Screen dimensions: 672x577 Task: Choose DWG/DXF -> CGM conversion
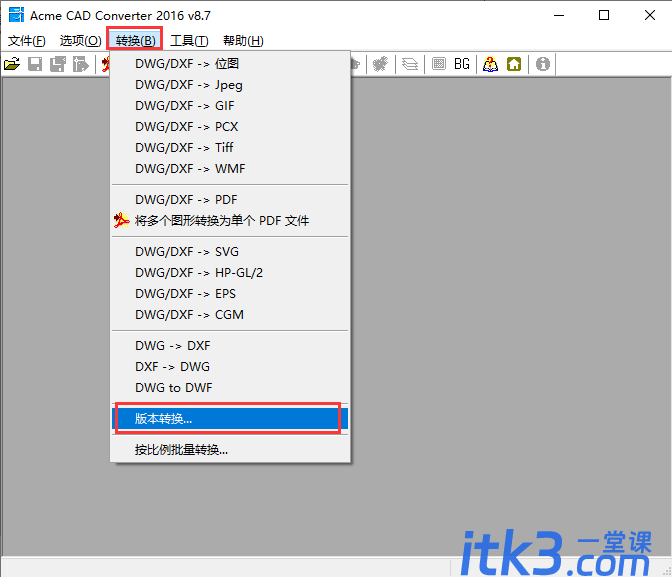coord(230,315)
